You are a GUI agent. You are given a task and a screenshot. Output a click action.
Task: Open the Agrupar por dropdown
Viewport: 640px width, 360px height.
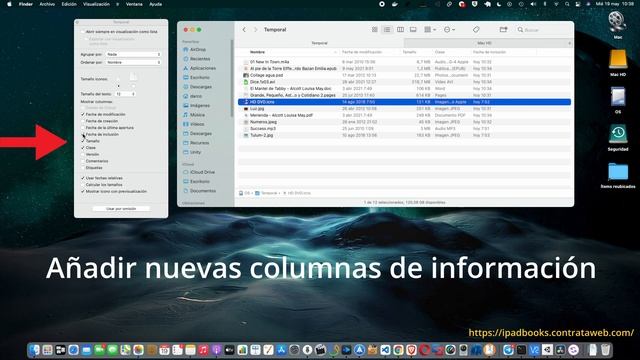pyautogui.click(x=133, y=54)
